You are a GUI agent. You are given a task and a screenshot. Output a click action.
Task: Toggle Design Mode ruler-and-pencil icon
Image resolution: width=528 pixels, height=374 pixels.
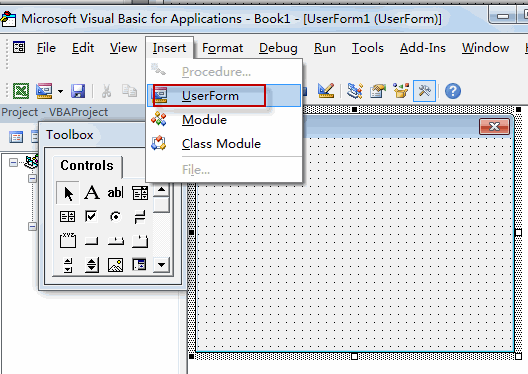[326, 91]
